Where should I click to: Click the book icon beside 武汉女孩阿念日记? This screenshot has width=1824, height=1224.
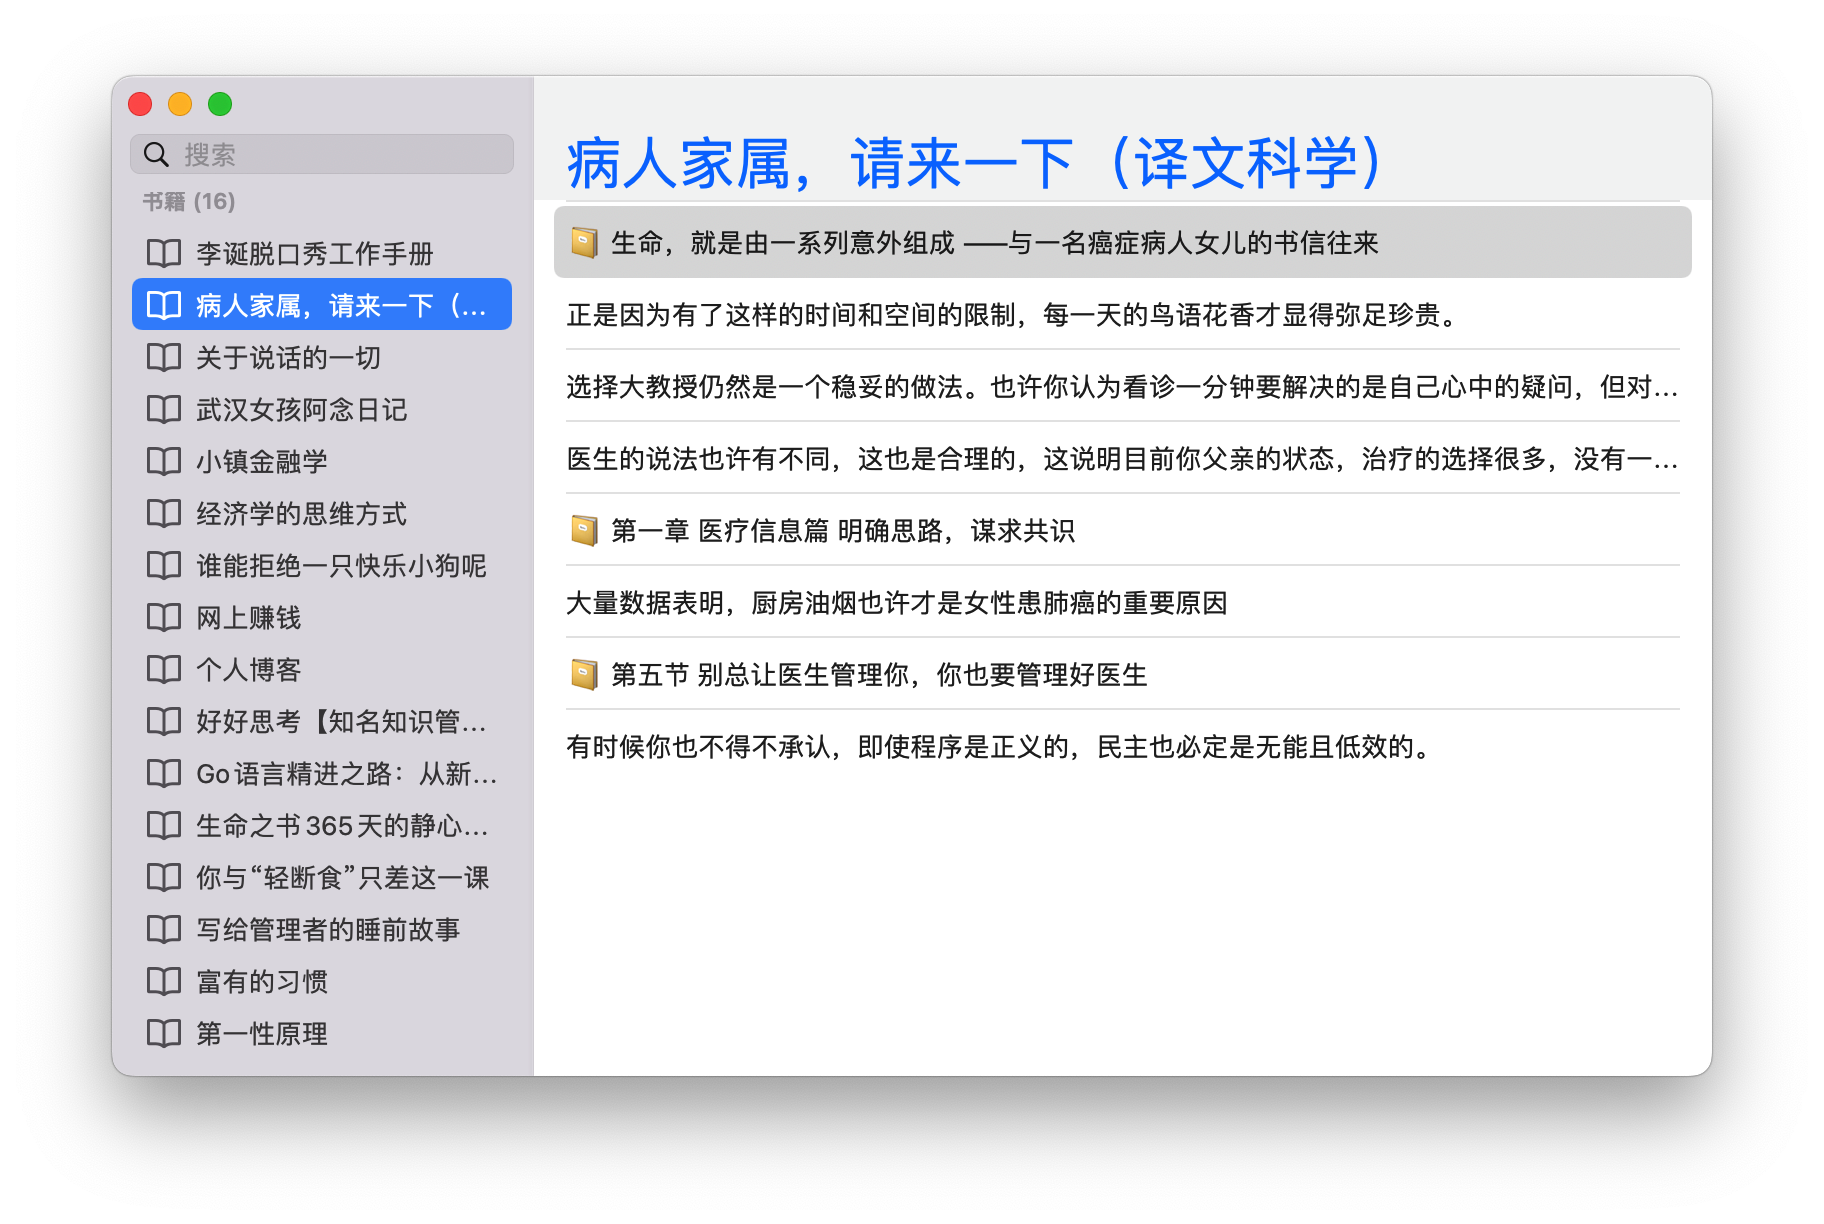click(163, 409)
